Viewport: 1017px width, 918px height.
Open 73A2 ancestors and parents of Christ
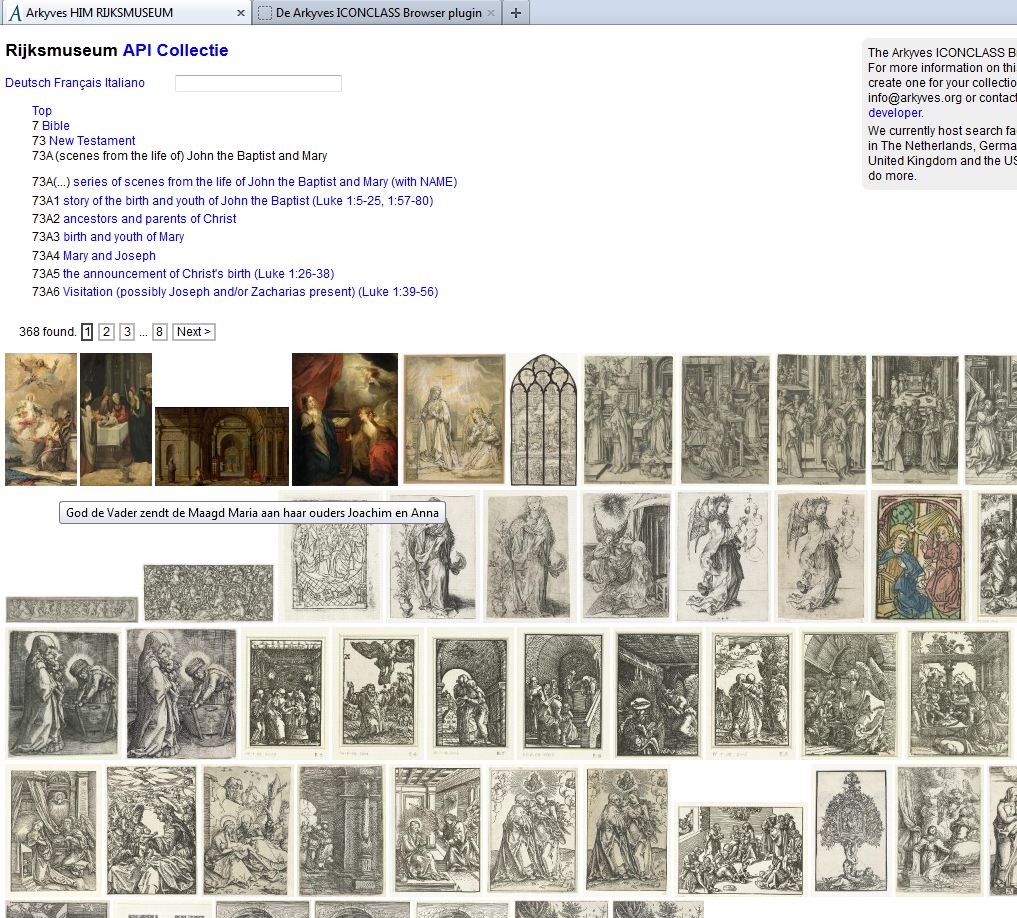pos(149,219)
